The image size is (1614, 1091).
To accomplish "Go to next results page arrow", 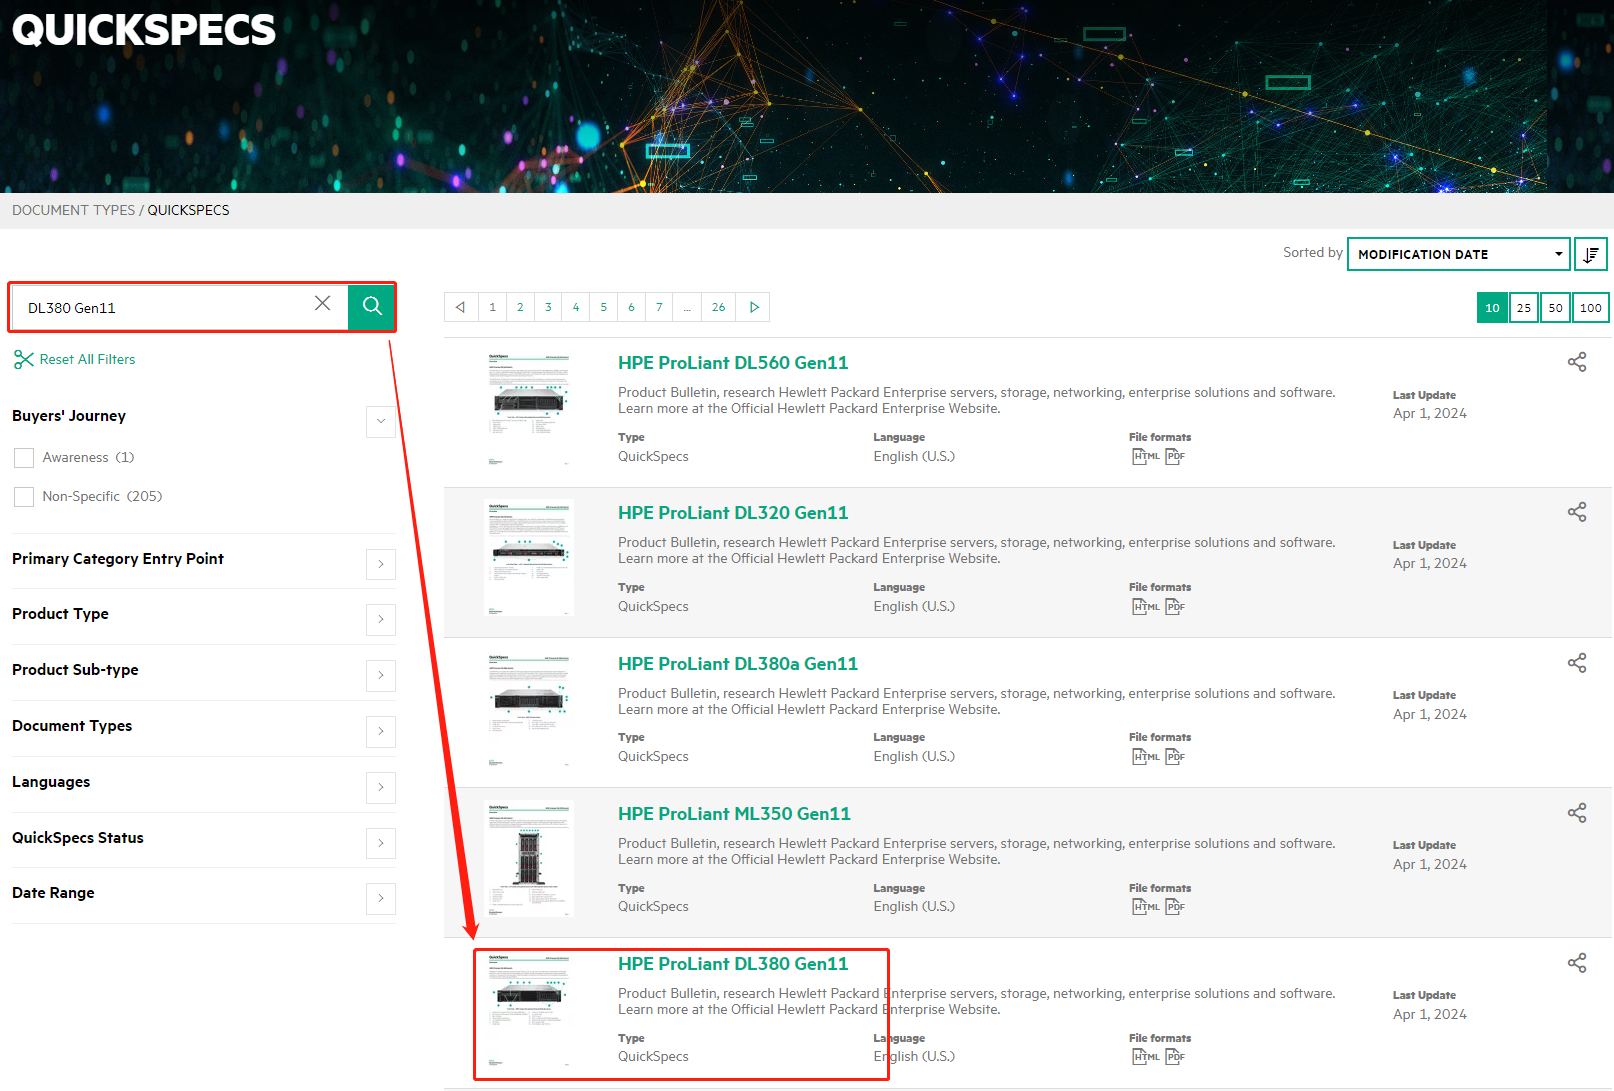I will [754, 307].
